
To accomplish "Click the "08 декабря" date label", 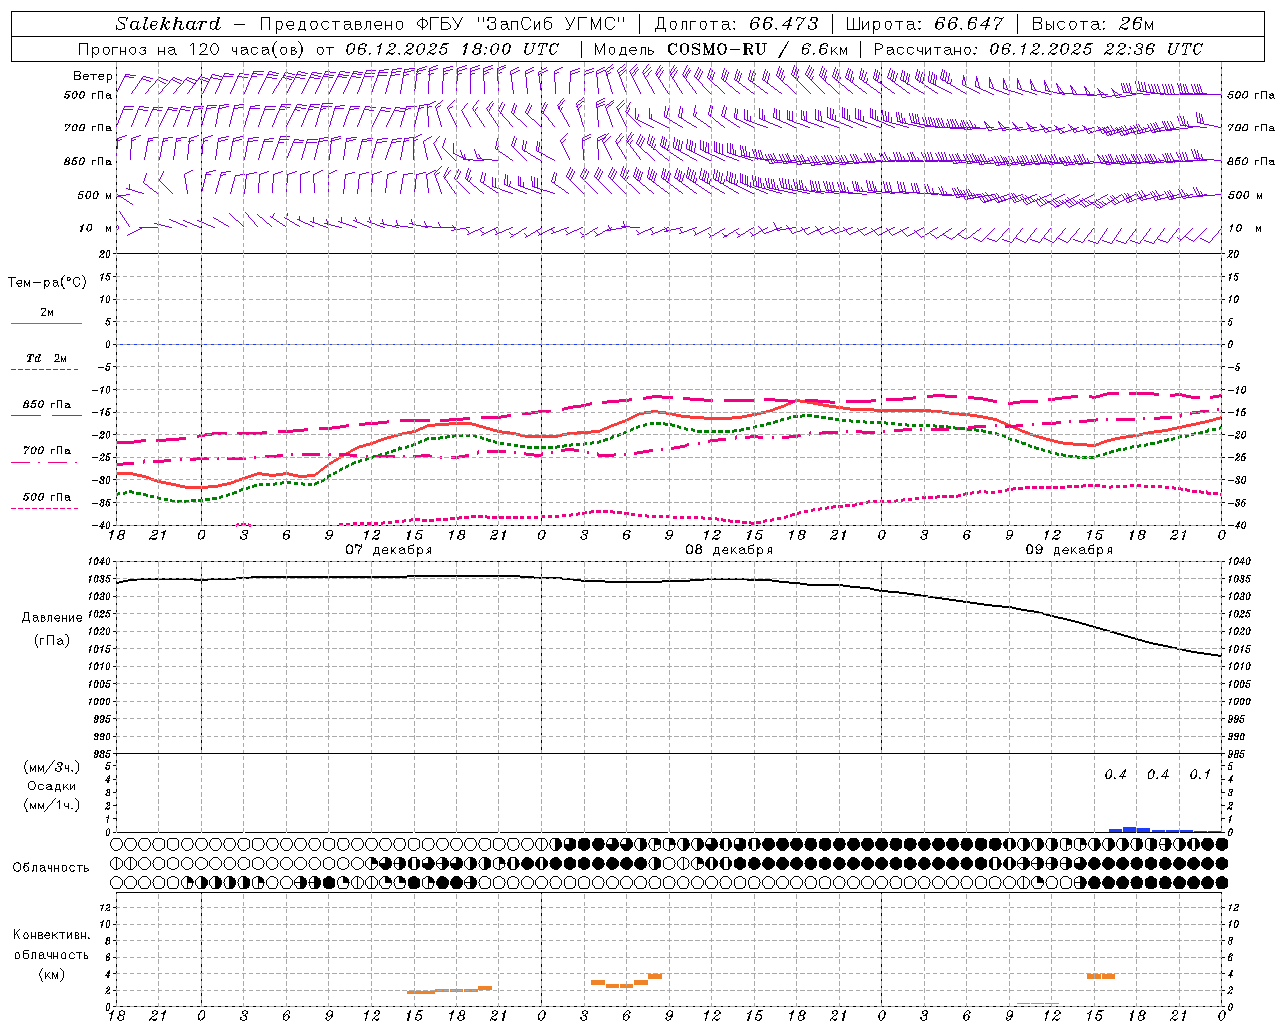I will tap(729, 550).
